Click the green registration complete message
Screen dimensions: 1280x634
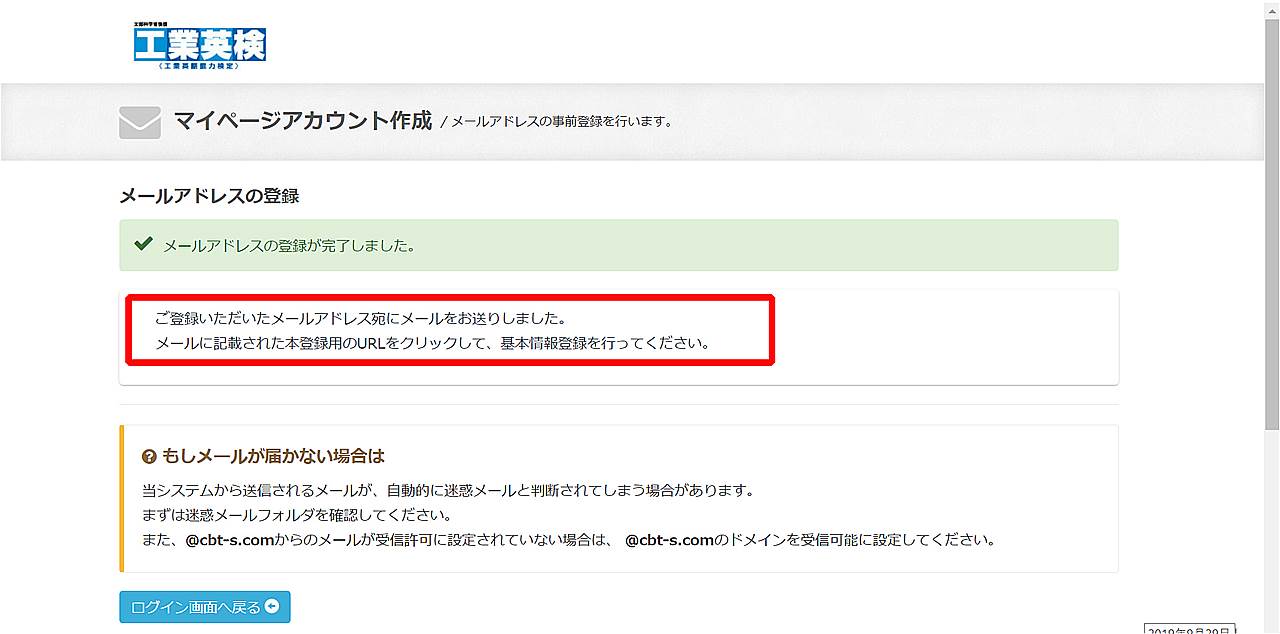pos(289,245)
